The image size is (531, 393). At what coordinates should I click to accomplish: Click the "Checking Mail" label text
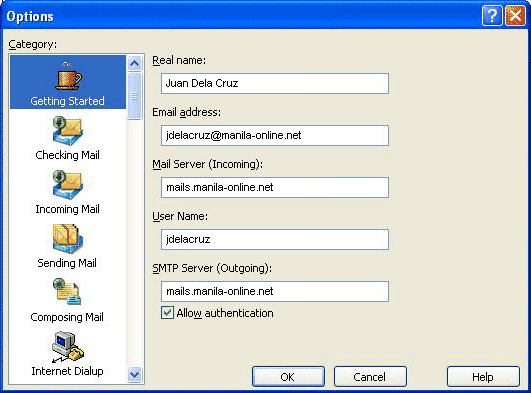[x=67, y=155]
